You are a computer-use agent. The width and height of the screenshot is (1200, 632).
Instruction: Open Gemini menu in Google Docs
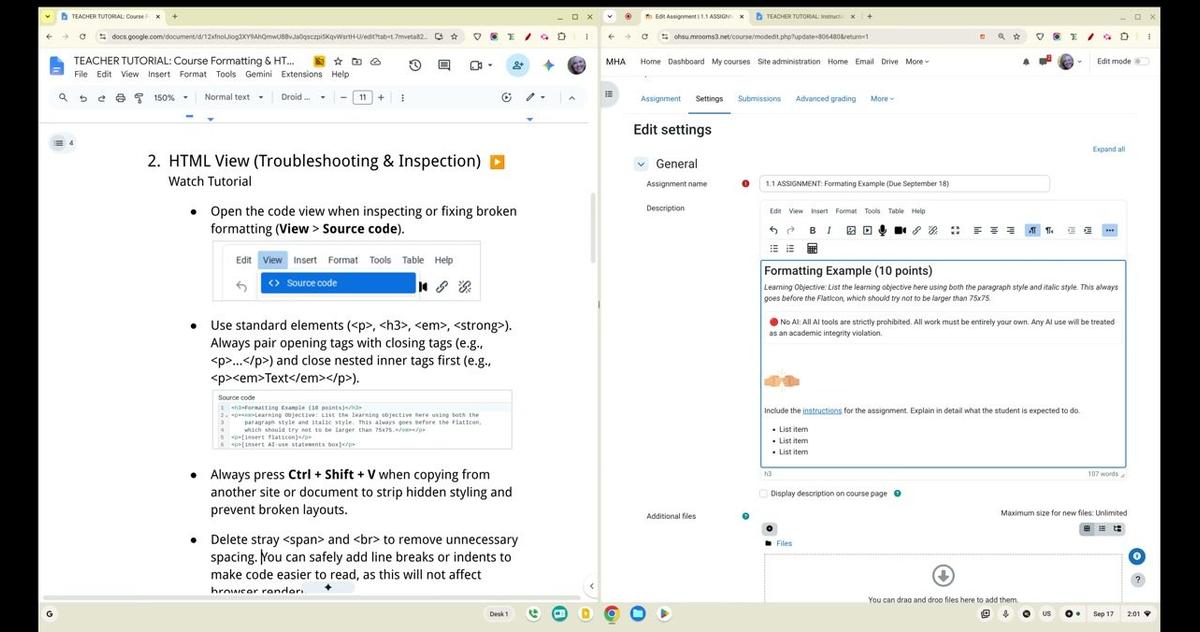[258, 74]
